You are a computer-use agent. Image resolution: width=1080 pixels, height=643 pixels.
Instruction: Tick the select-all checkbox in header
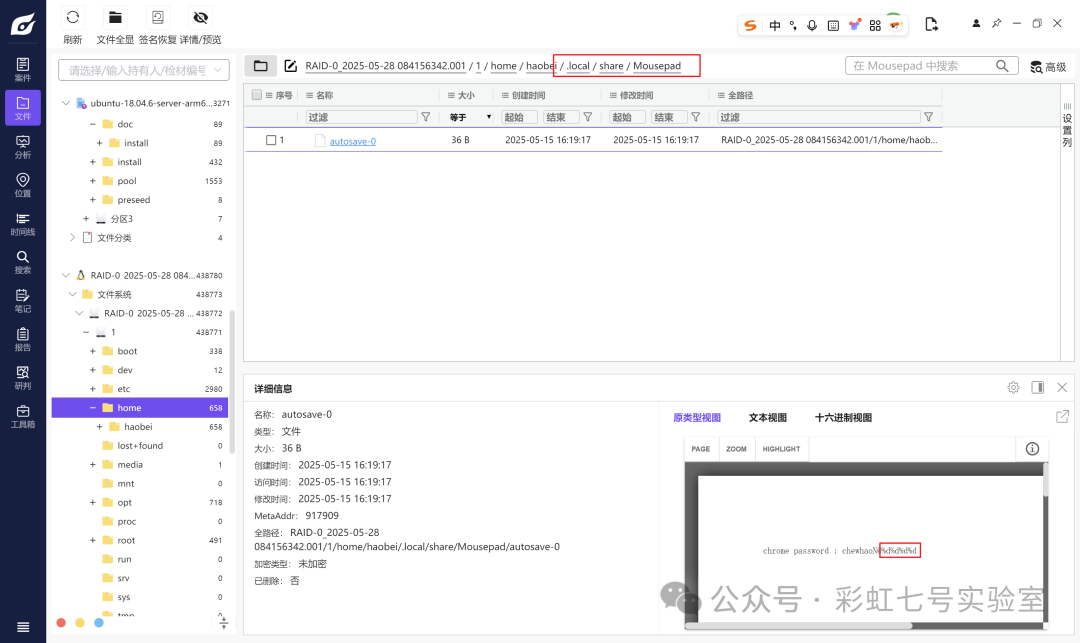[x=257, y=95]
